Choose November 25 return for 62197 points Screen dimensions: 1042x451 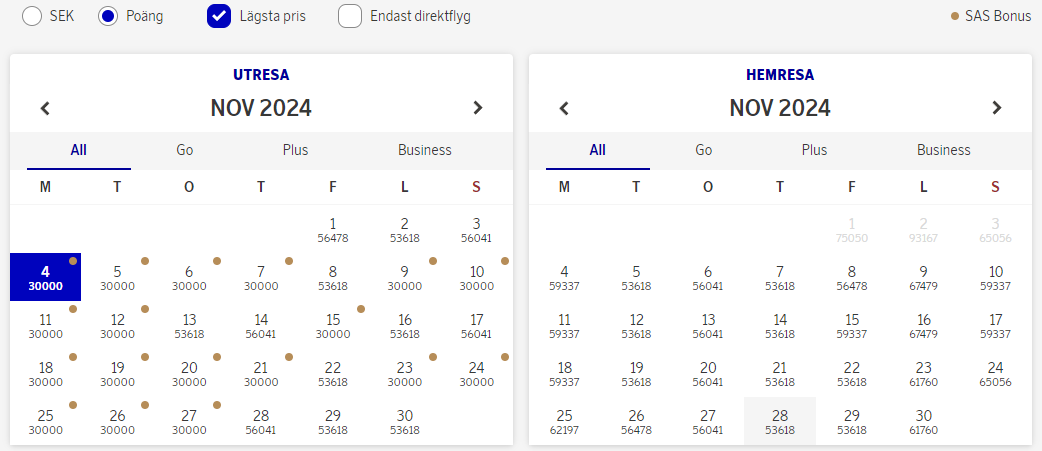tap(564, 421)
